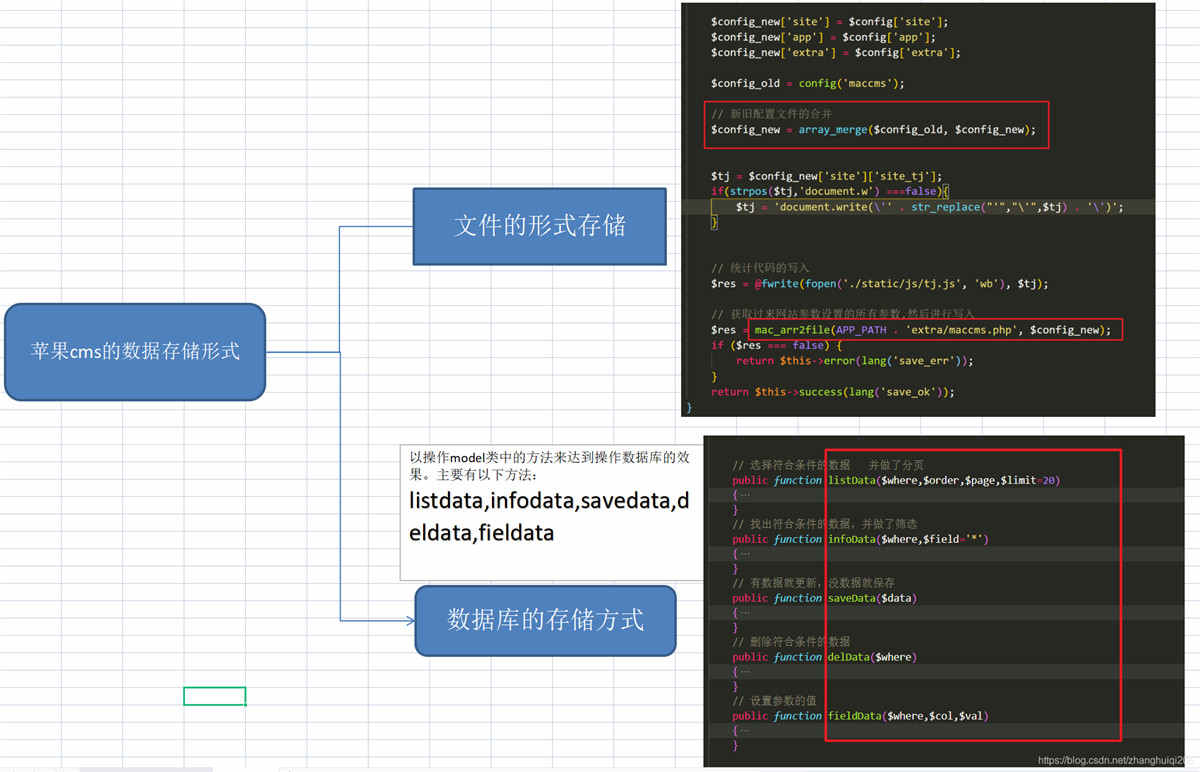This screenshot has height=772, width=1200.
Task: Click the return success save_ok line
Action: click(x=832, y=392)
